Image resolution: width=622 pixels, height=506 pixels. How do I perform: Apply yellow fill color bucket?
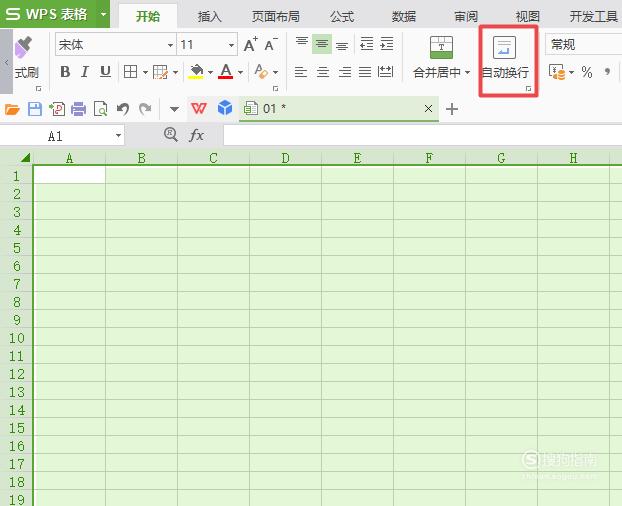pos(196,72)
